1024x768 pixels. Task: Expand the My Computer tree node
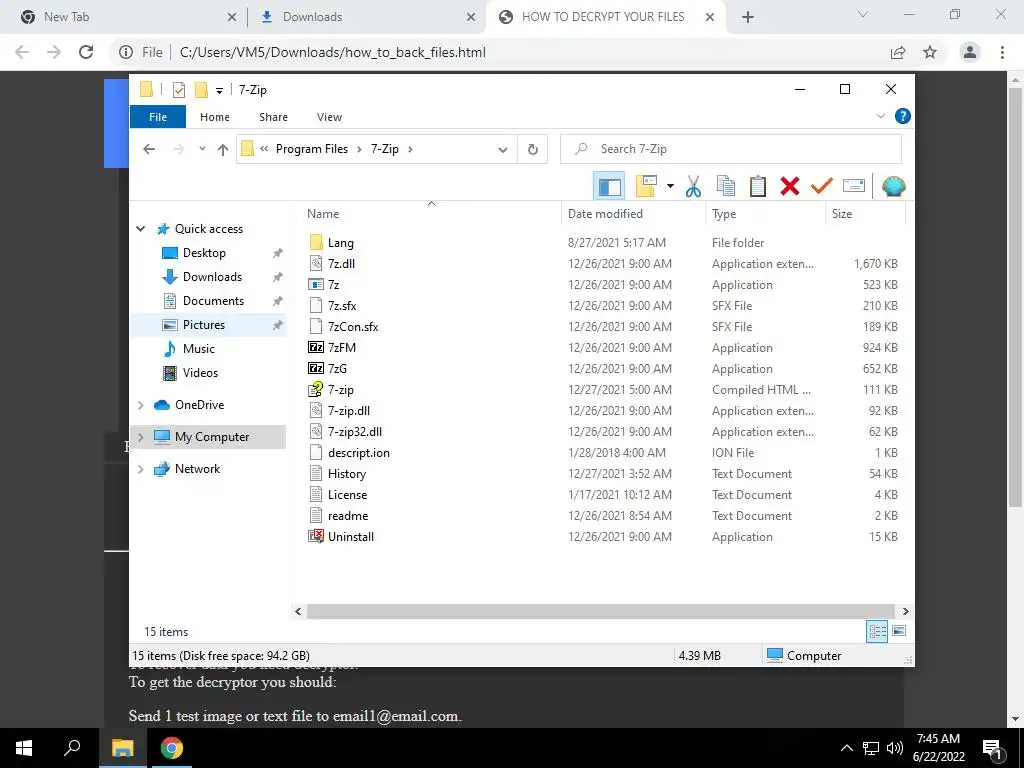pos(140,437)
